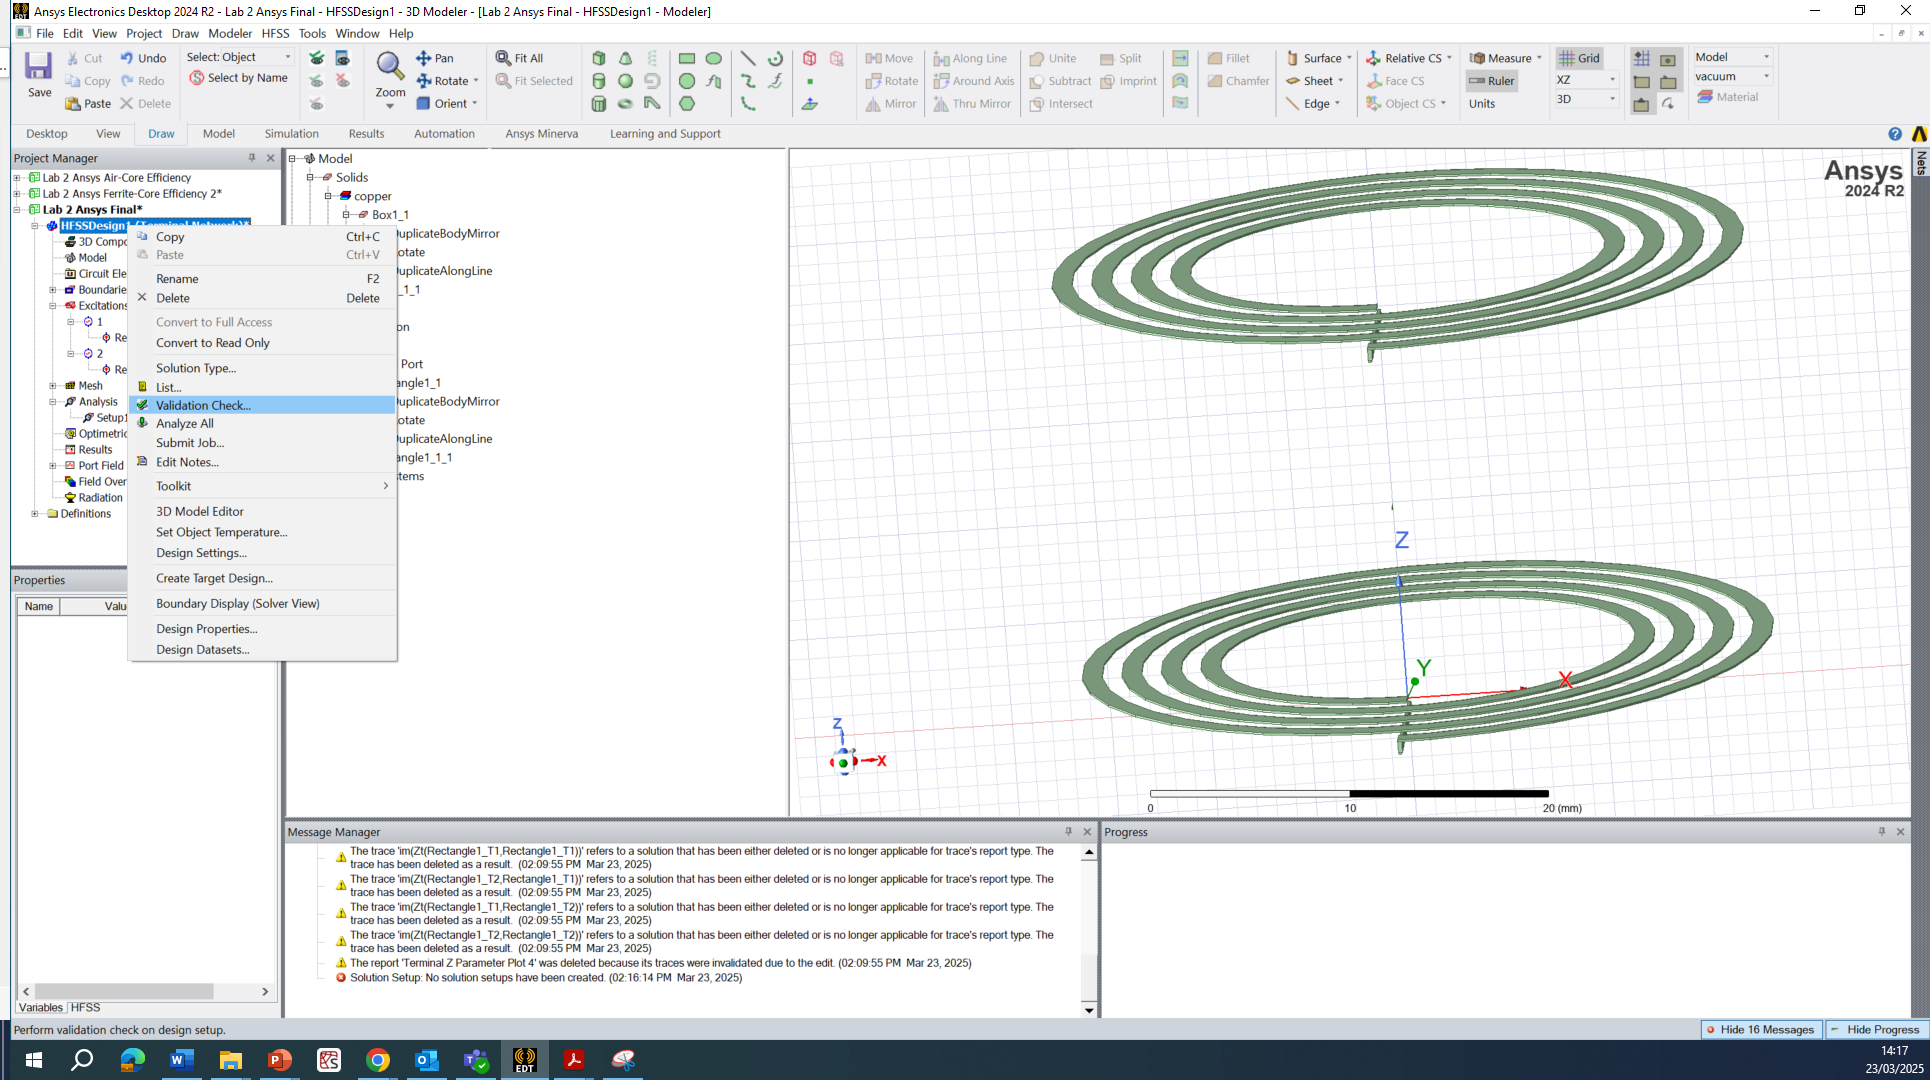This screenshot has height=1080, width=1930.
Task: Click the Pan tool icon
Action: (424, 58)
